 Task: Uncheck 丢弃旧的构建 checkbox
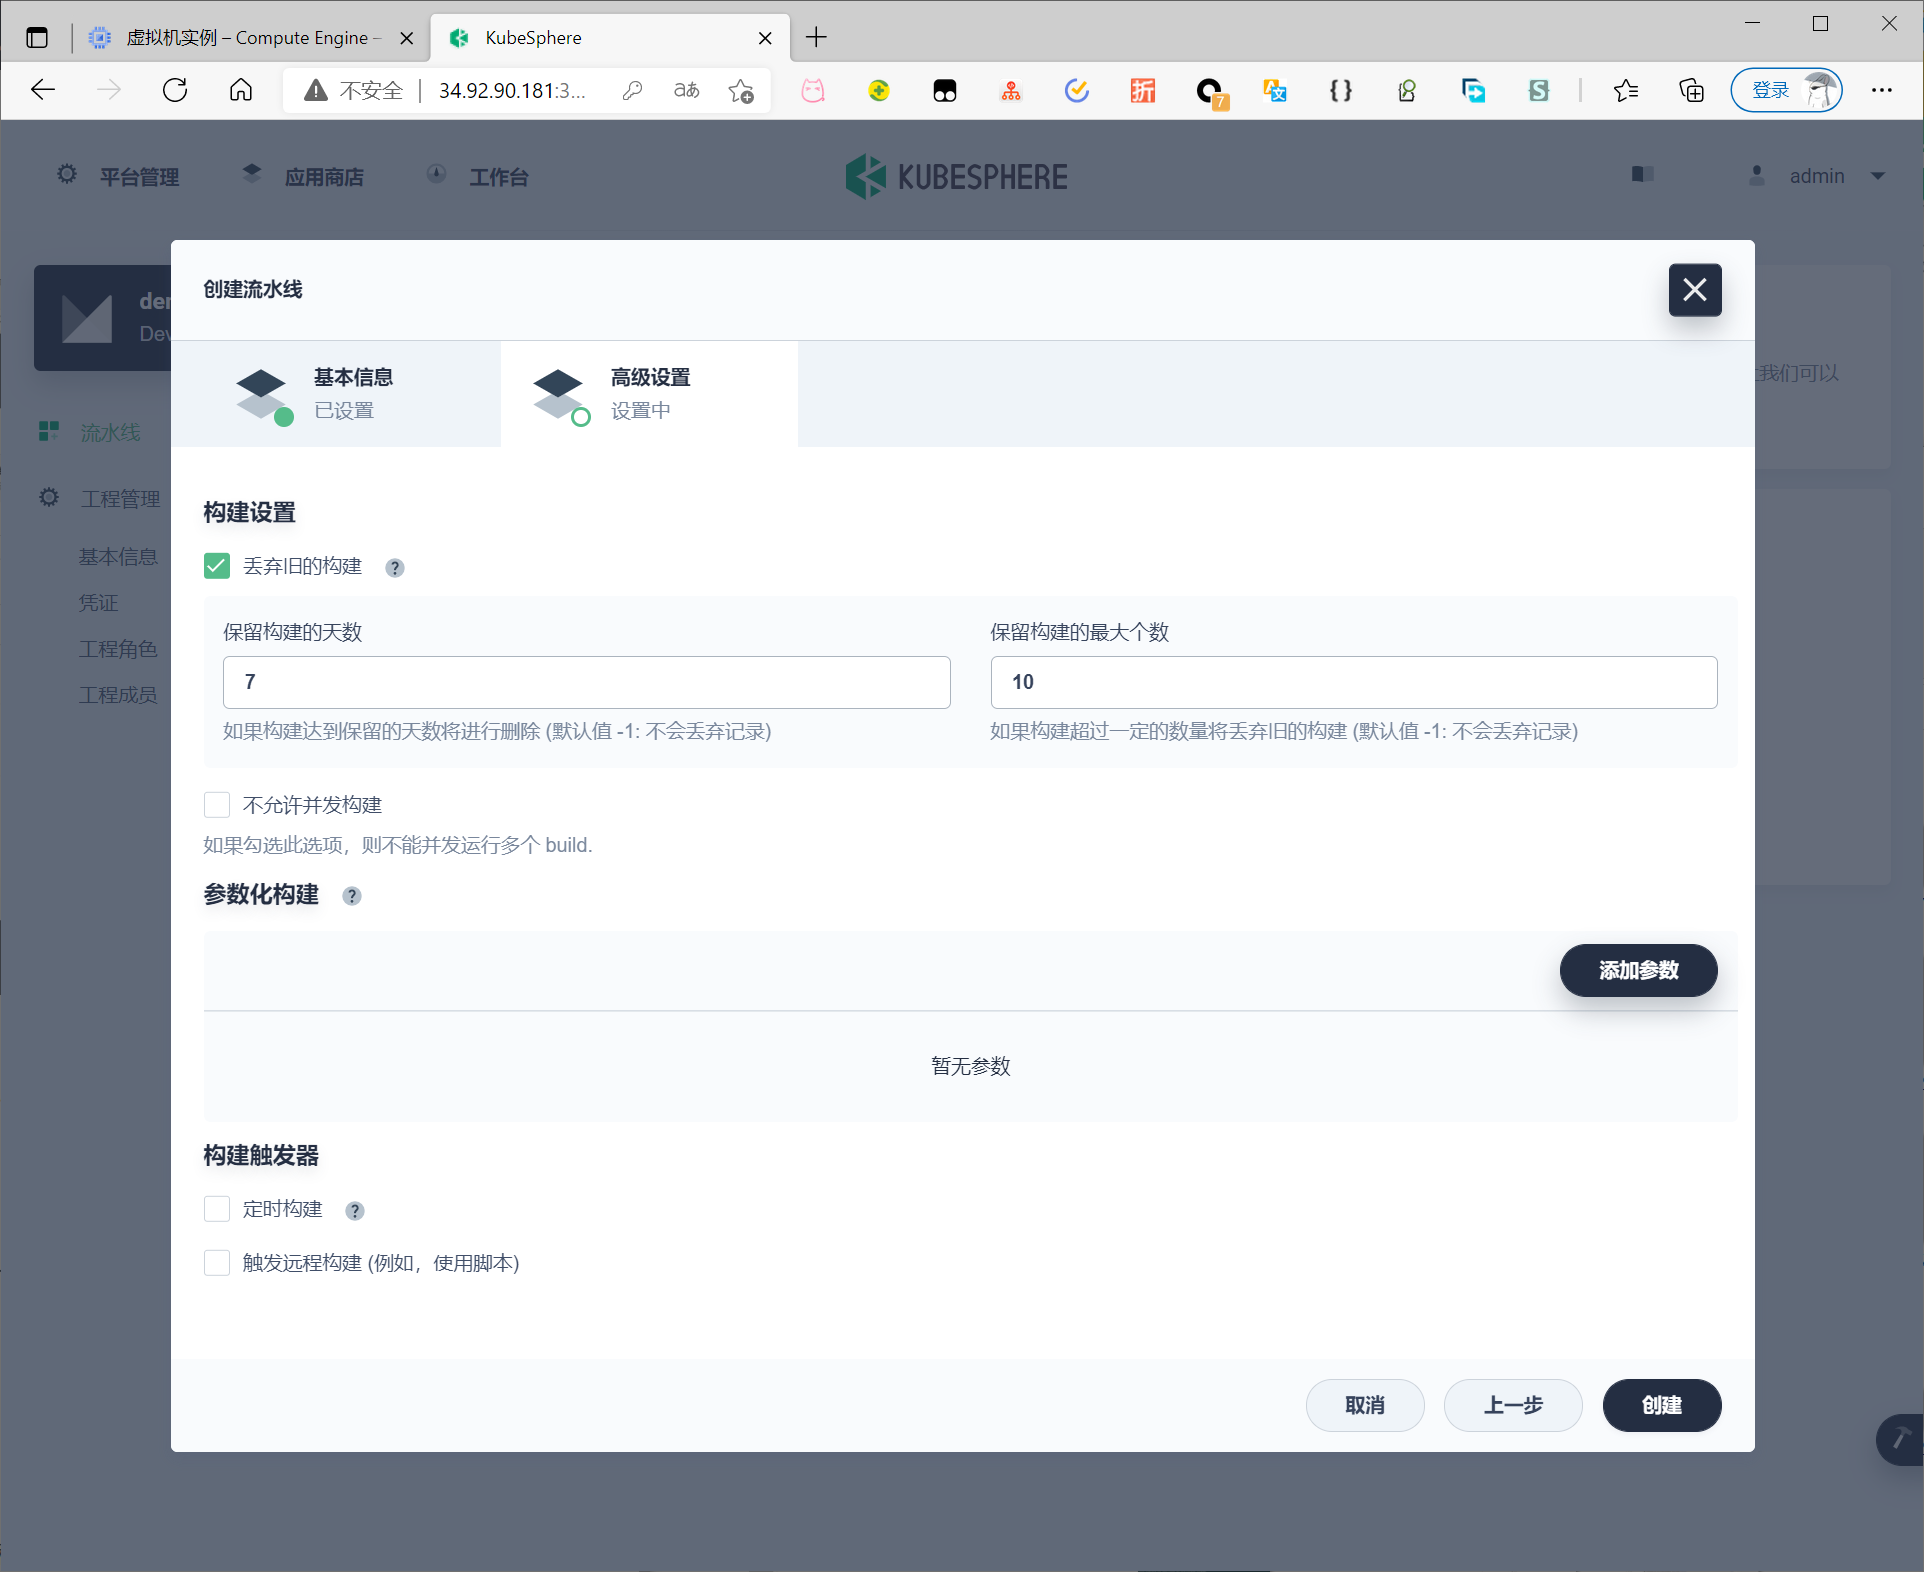coord(217,566)
